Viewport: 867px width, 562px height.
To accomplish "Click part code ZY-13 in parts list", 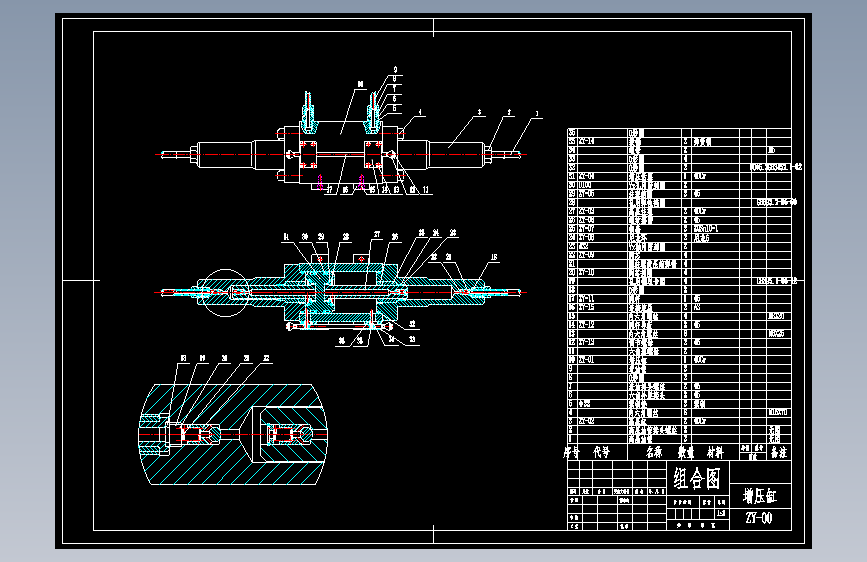I will [x=586, y=342].
